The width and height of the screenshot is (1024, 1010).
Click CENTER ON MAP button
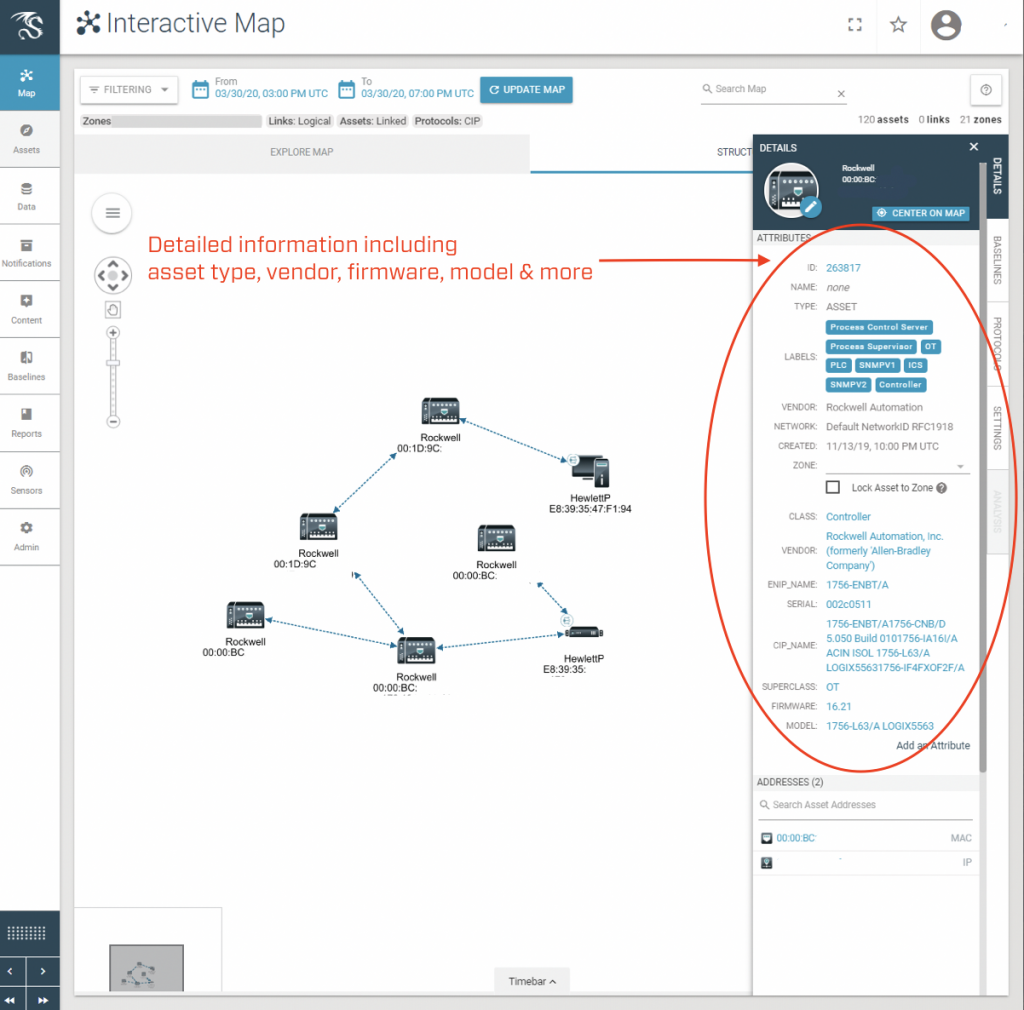921,213
